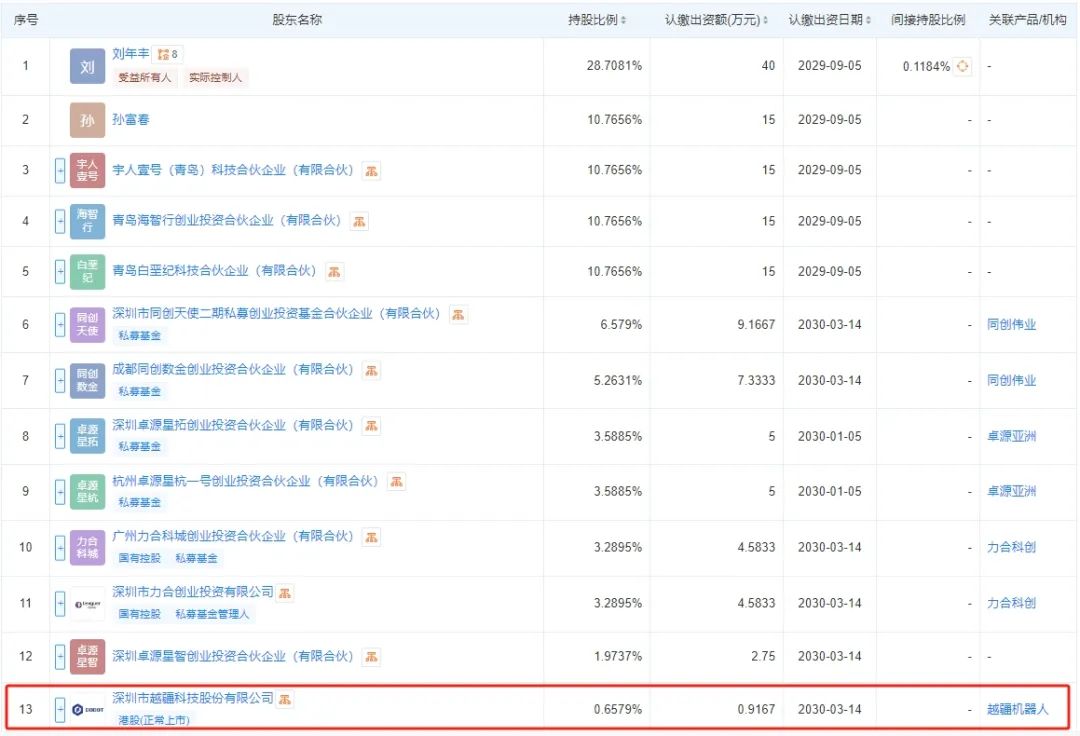Viewport: 1080px width, 736px height.
Task: Open equity chart icon beside 深圳市越疆科技股份有限公司
Action: tap(284, 700)
